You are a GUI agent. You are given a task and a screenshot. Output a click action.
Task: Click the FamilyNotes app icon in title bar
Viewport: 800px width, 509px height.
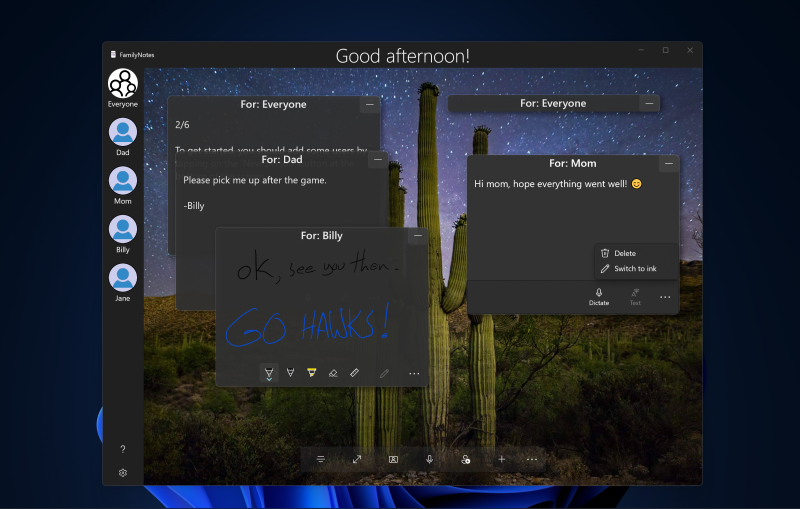(x=113, y=55)
